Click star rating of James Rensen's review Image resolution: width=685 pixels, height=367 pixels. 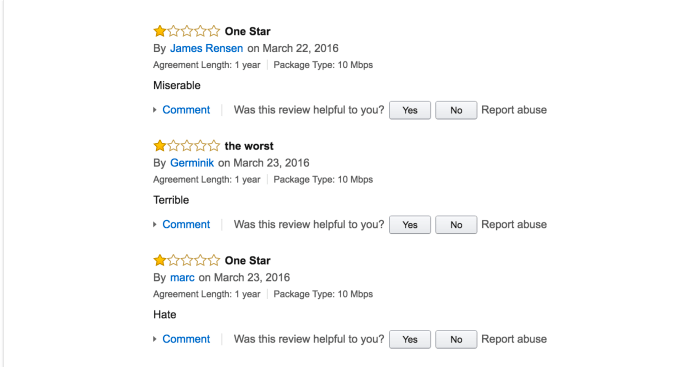click(x=187, y=31)
